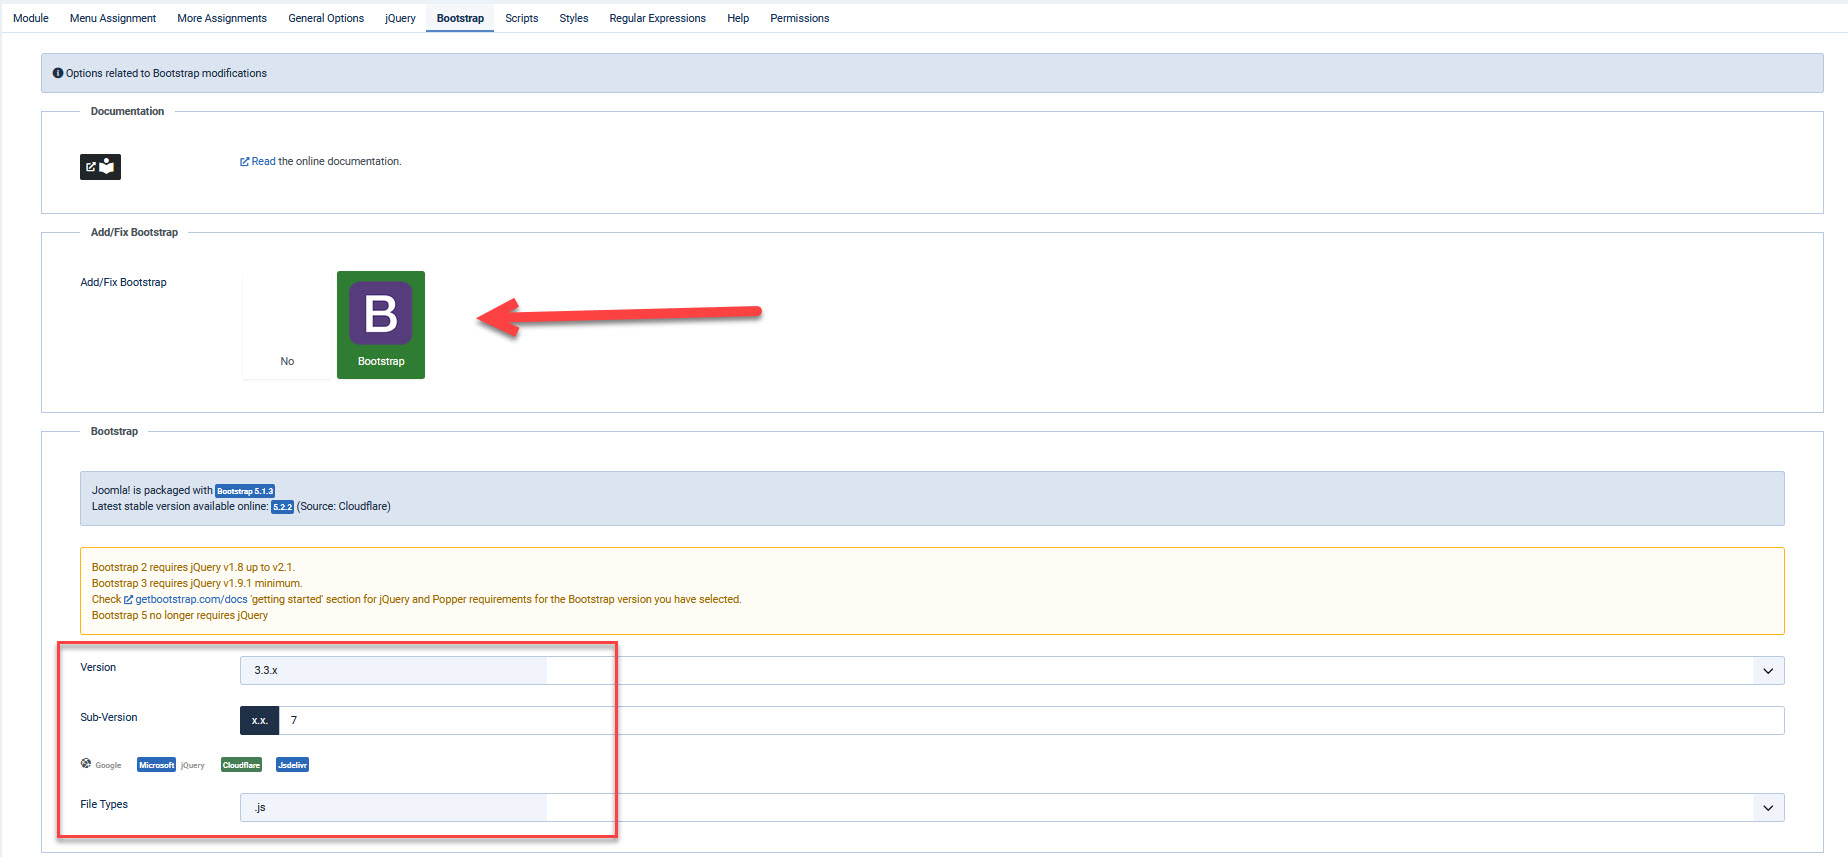The image size is (1848, 857).
Task: Click the chevron arrow of File Types dropdown
Action: (x=1768, y=808)
